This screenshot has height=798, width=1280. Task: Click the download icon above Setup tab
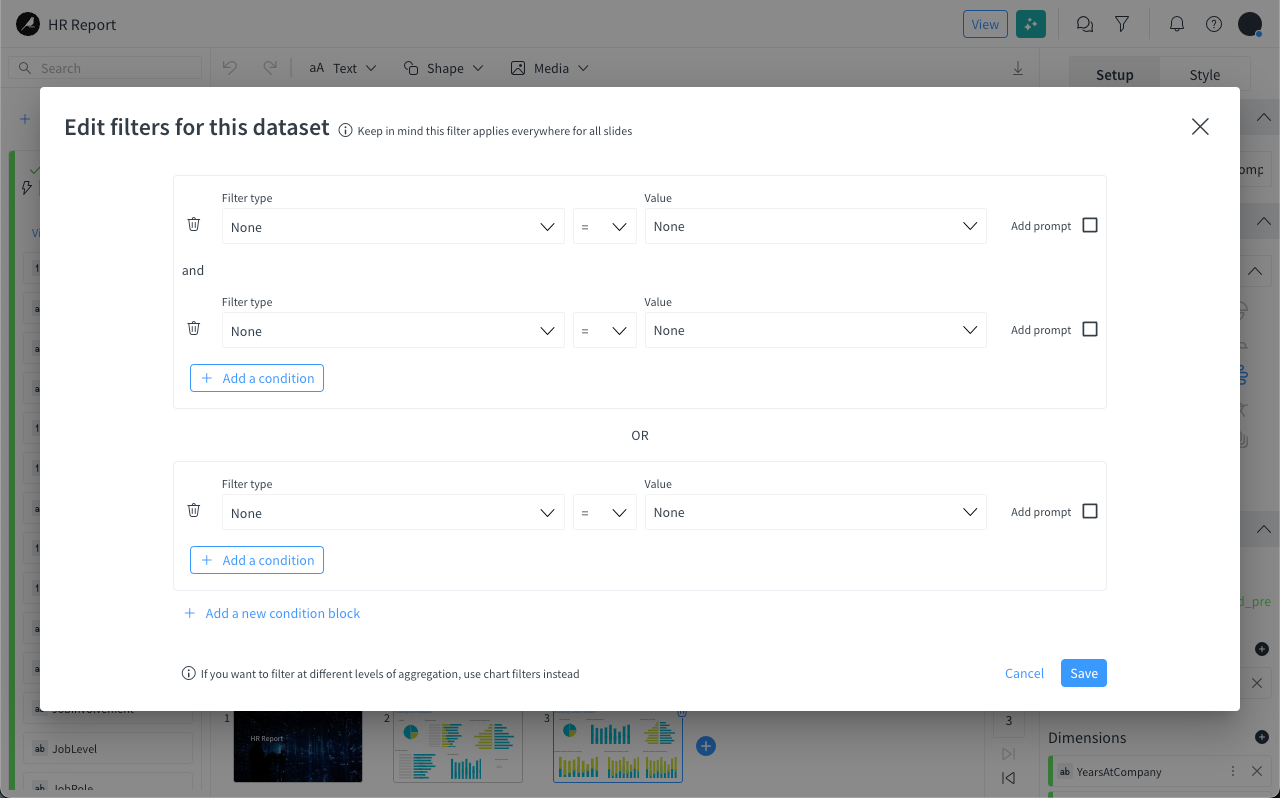(1018, 68)
